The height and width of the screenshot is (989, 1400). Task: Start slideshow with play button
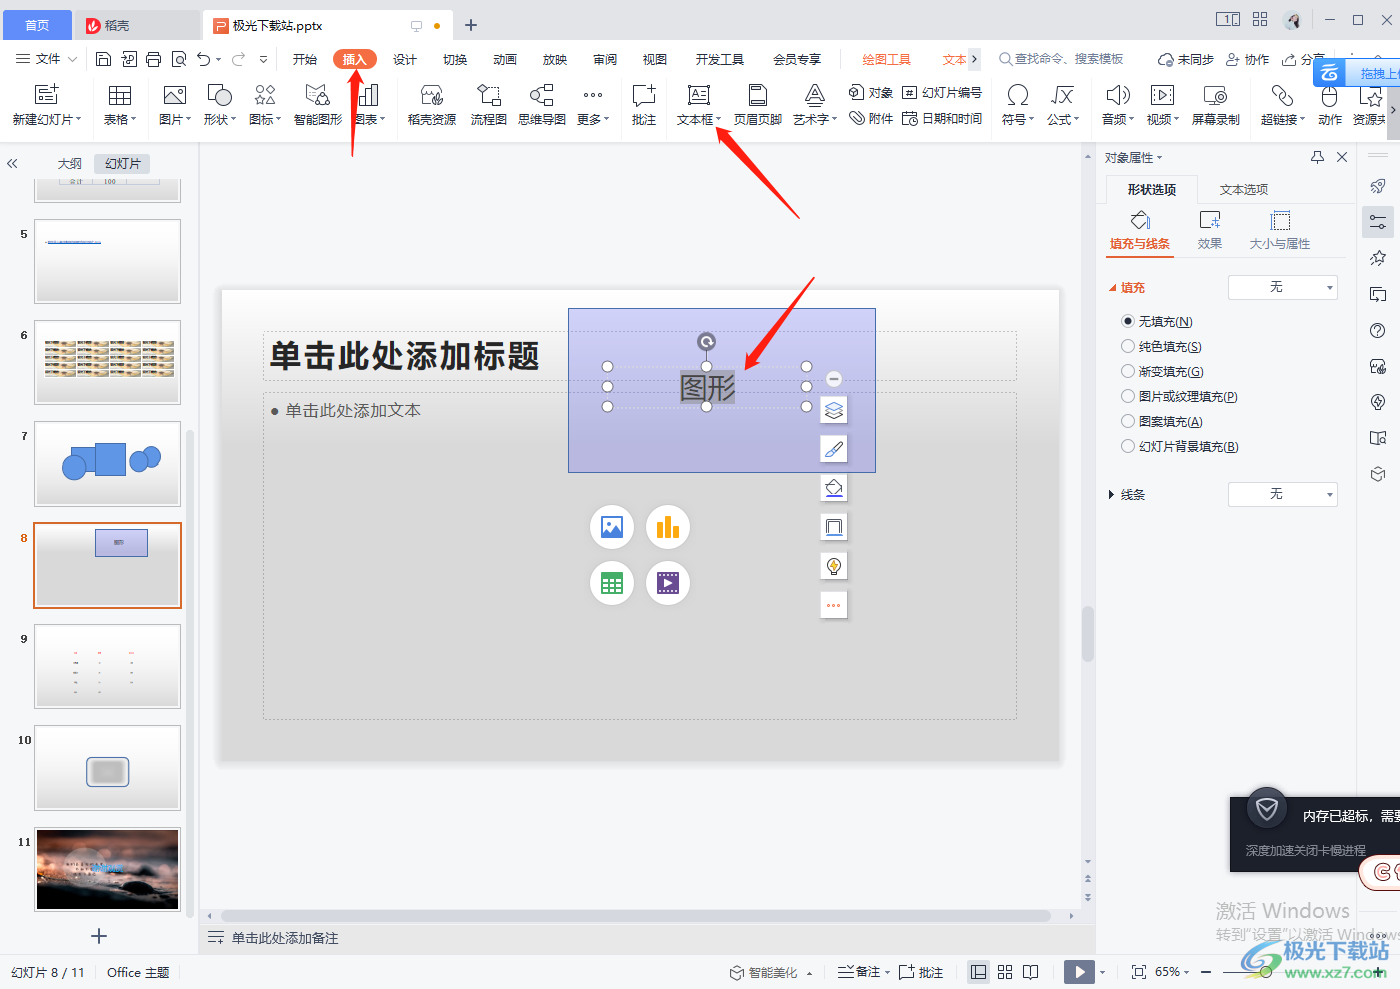point(1079,972)
